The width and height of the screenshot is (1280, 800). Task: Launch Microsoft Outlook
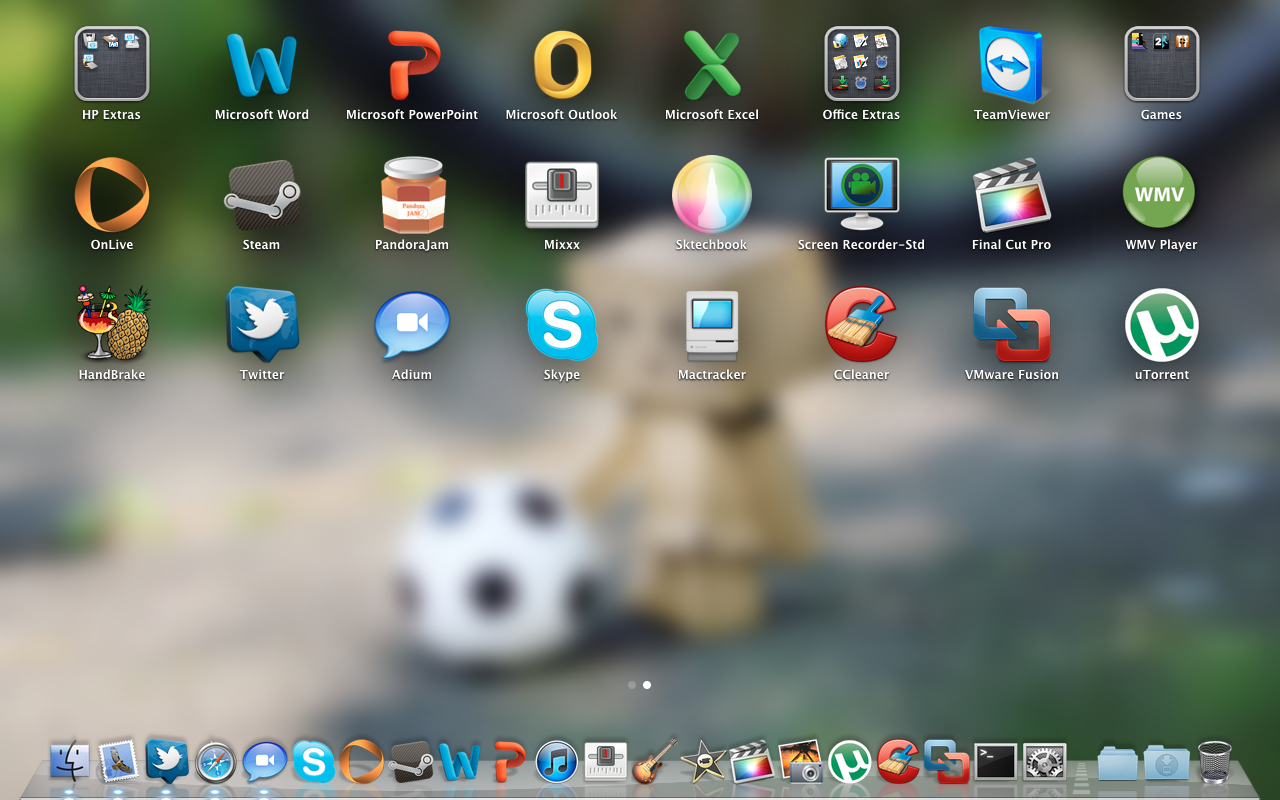562,64
